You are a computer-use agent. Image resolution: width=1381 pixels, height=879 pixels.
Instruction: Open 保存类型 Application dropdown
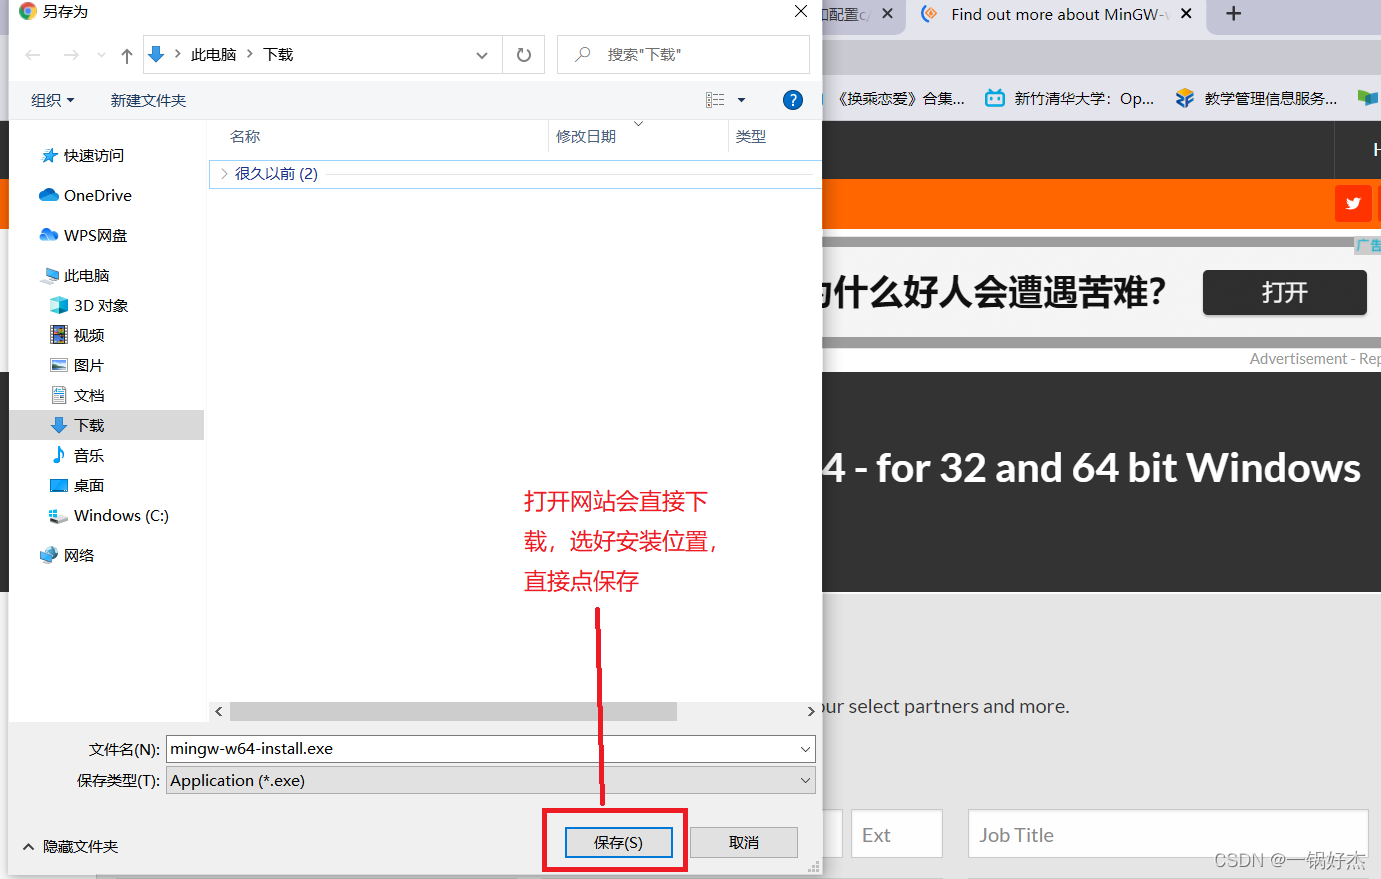click(490, 780)
